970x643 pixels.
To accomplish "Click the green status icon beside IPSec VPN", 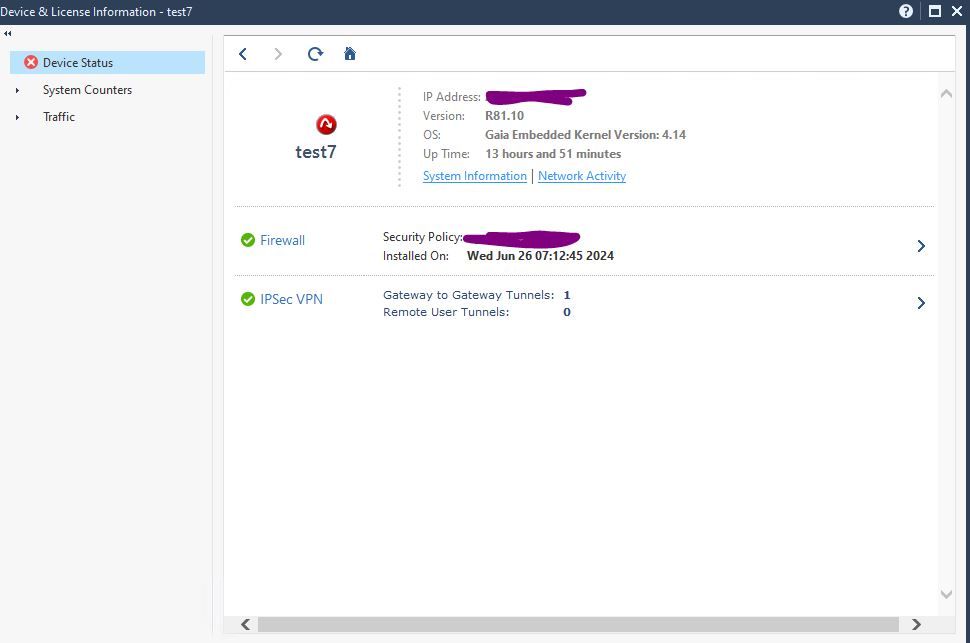I will tap(247, 298).
